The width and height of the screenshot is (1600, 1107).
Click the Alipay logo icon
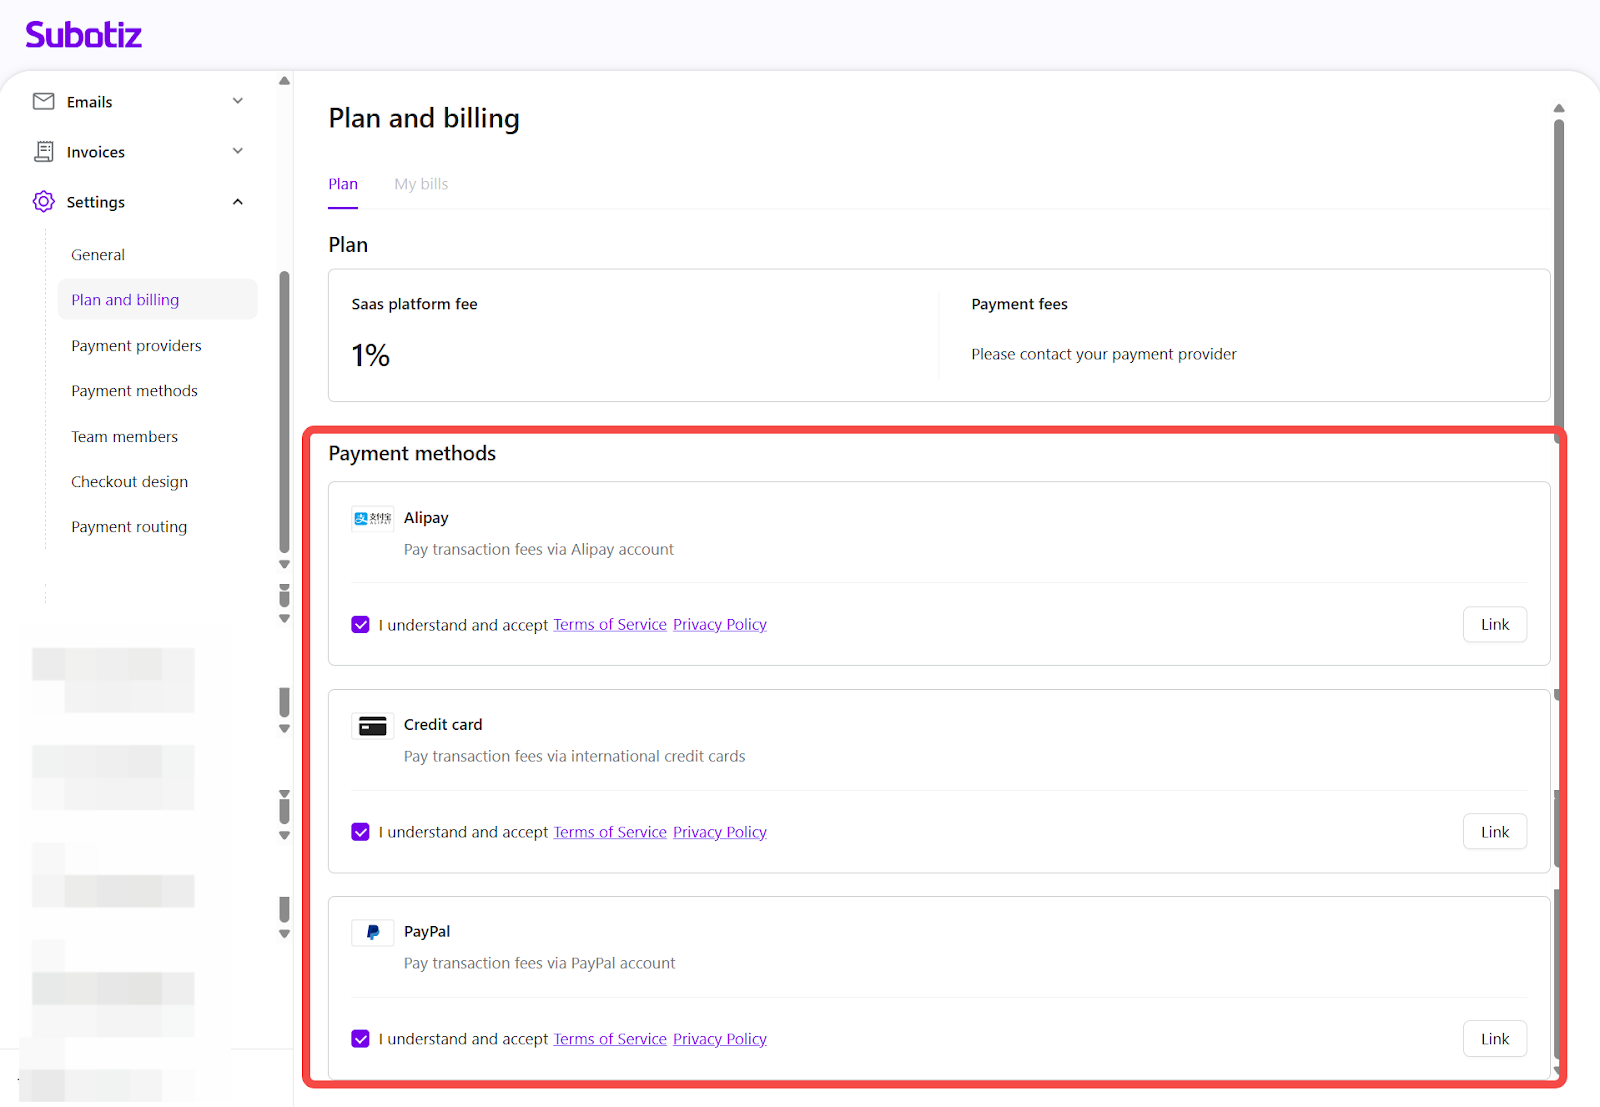point(372,518)
